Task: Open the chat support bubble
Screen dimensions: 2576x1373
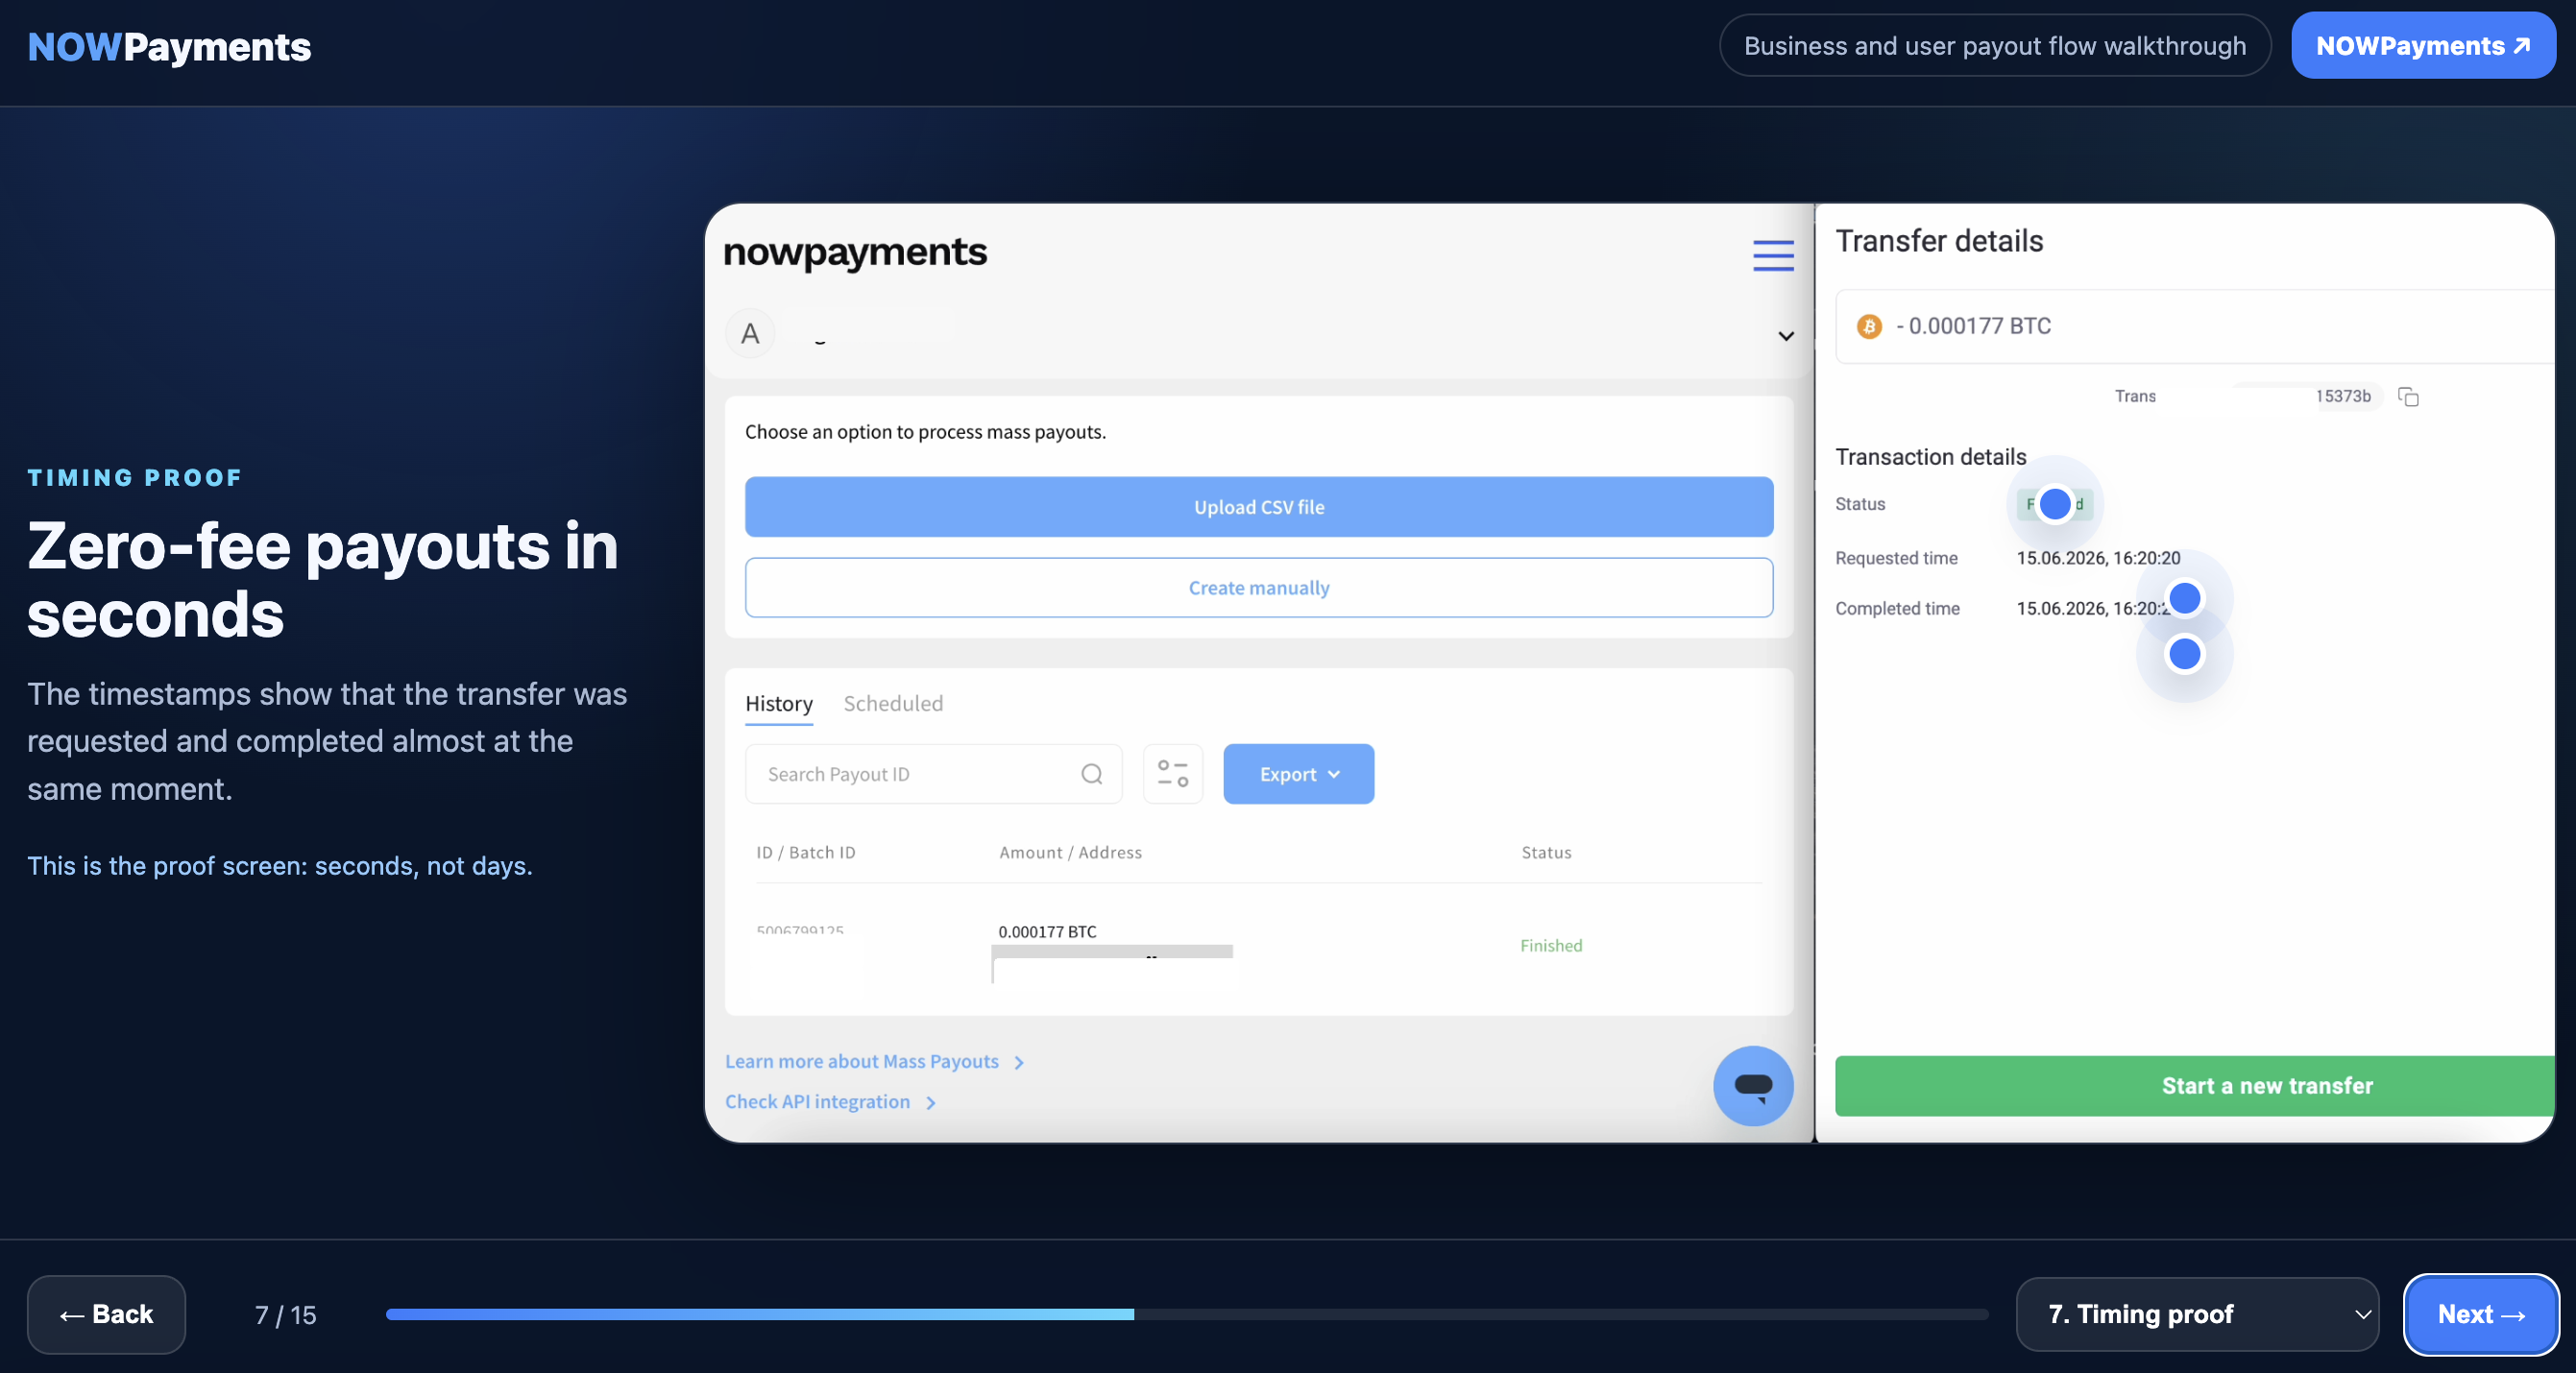Action: click(x=1753, y=1086)
